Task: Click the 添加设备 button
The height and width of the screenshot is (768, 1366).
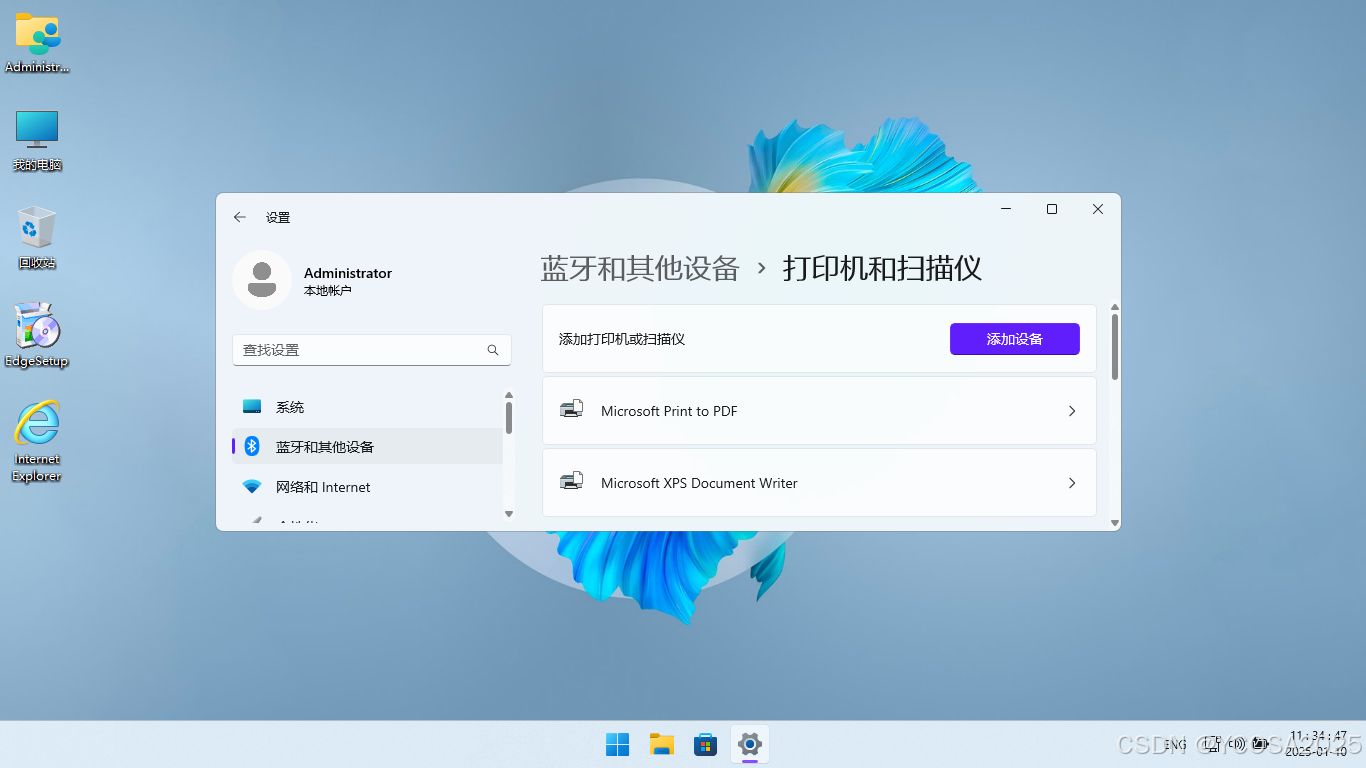Action: (1014, 339)
